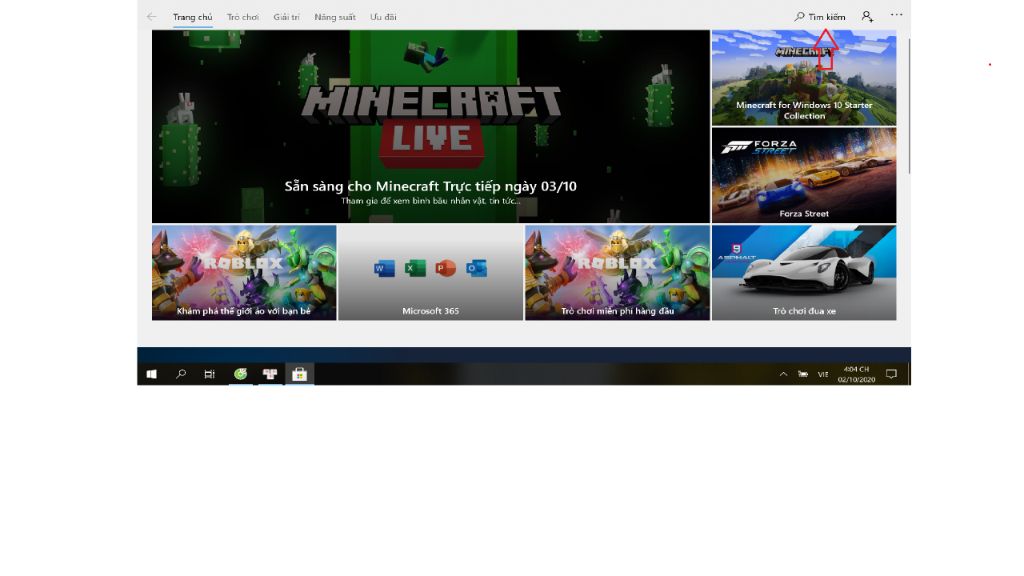Screen dimensions: 1024x576
Task: Switch to the Giải trí tab
Action: (x=287, y=17)
